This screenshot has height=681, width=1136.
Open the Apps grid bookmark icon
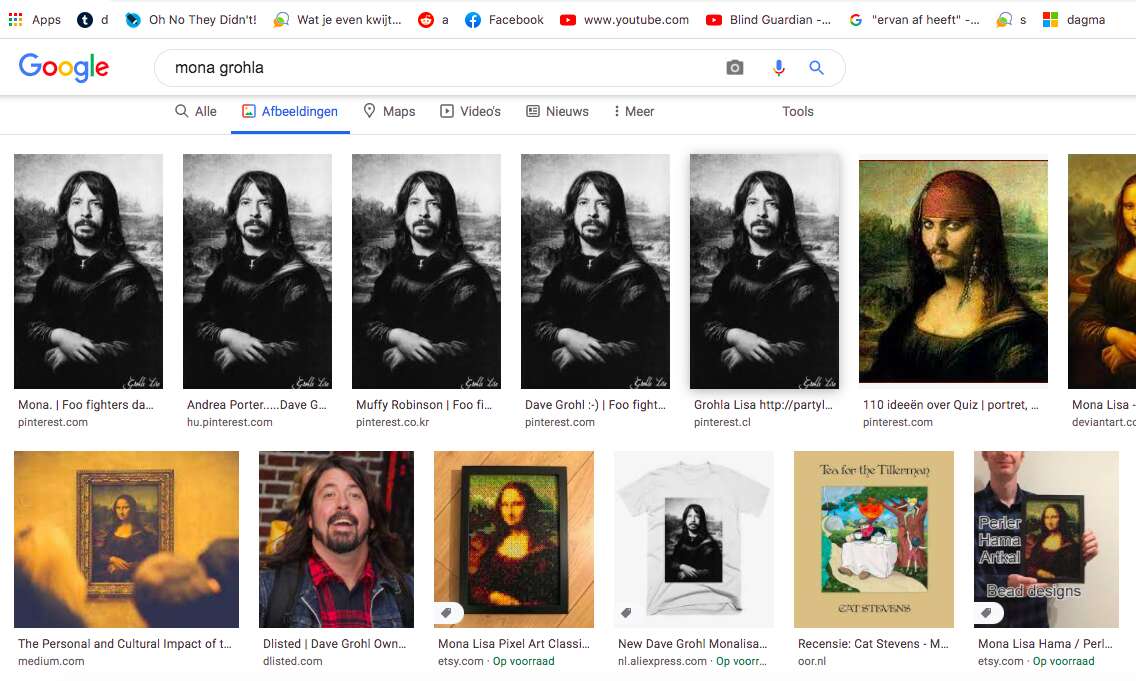(x=15, y=20)
